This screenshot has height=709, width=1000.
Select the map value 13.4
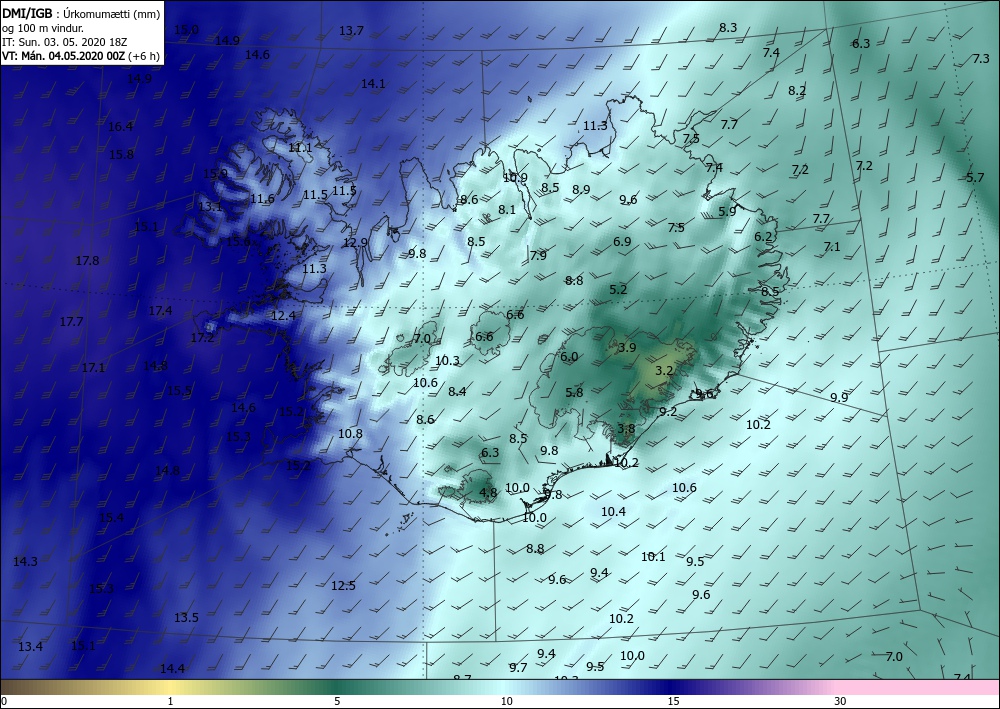click(x=30, y=647)
